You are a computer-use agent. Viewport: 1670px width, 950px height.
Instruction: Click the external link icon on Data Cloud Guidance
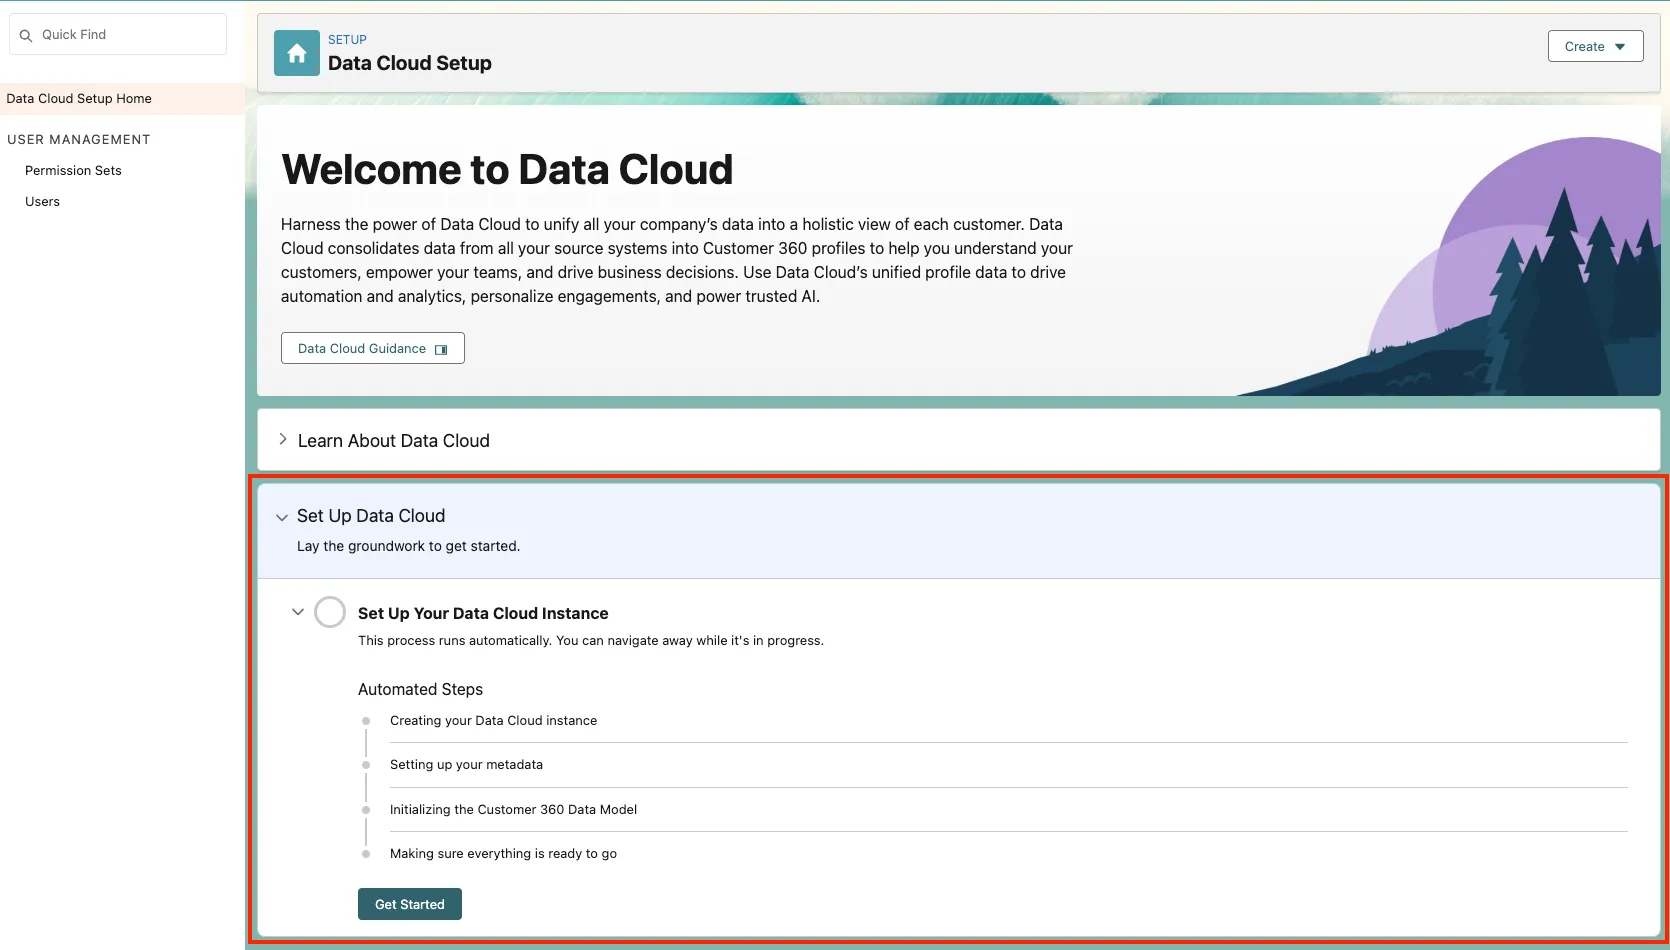441,349
